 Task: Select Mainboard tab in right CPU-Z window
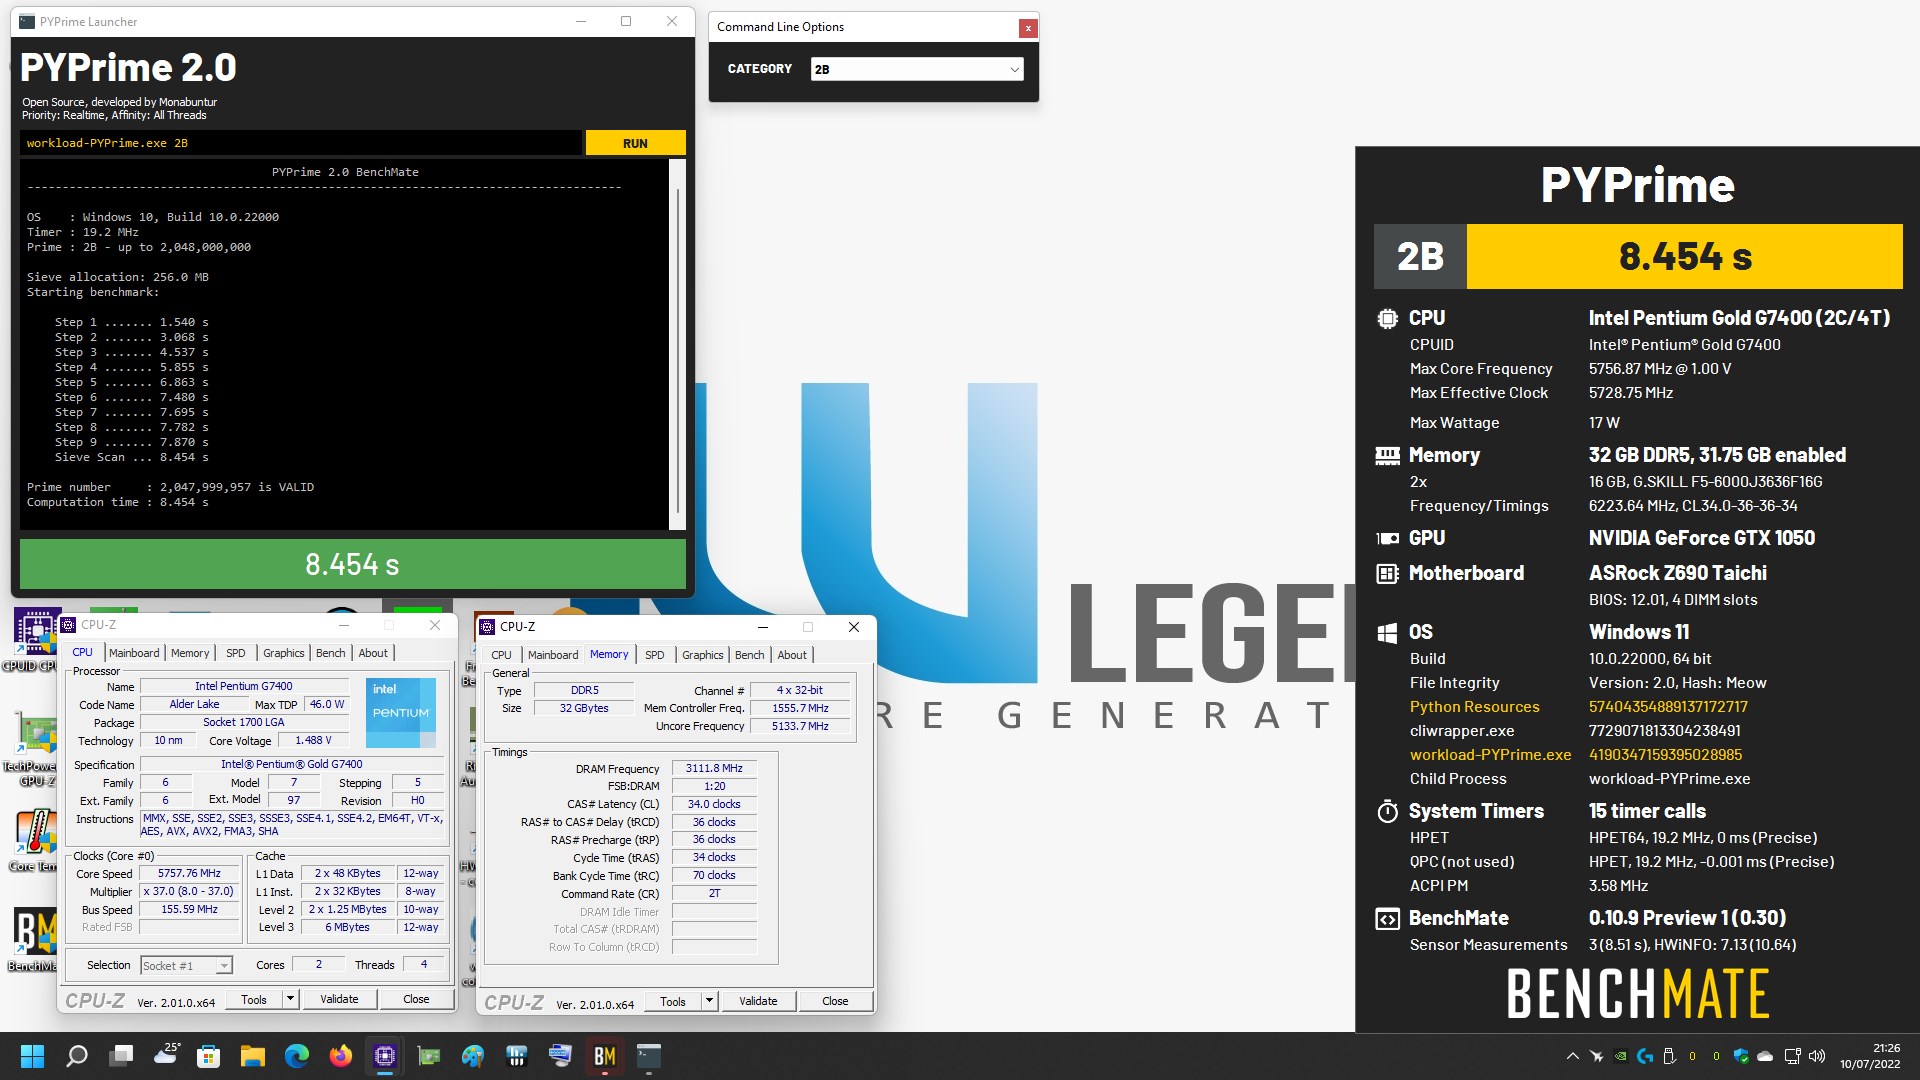point(553,655)
